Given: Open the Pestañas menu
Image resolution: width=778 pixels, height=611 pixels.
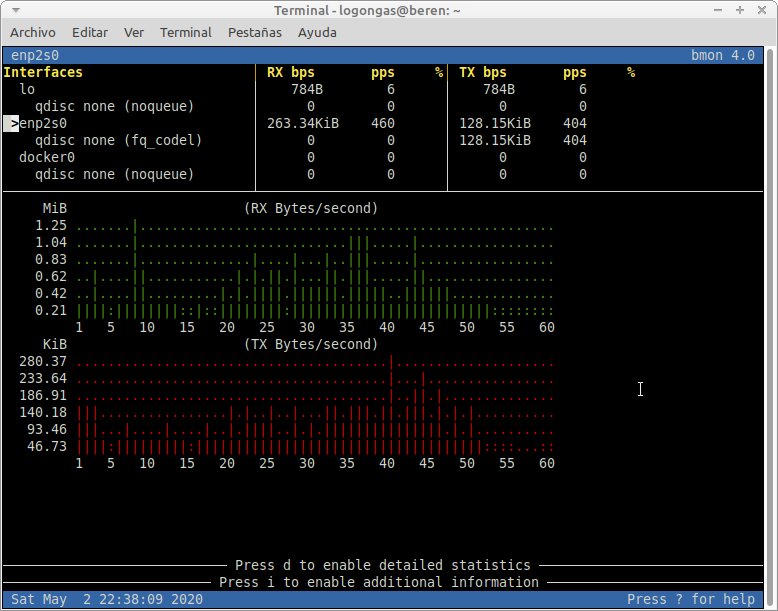Looking at the screenshot, I should point(255,32).
